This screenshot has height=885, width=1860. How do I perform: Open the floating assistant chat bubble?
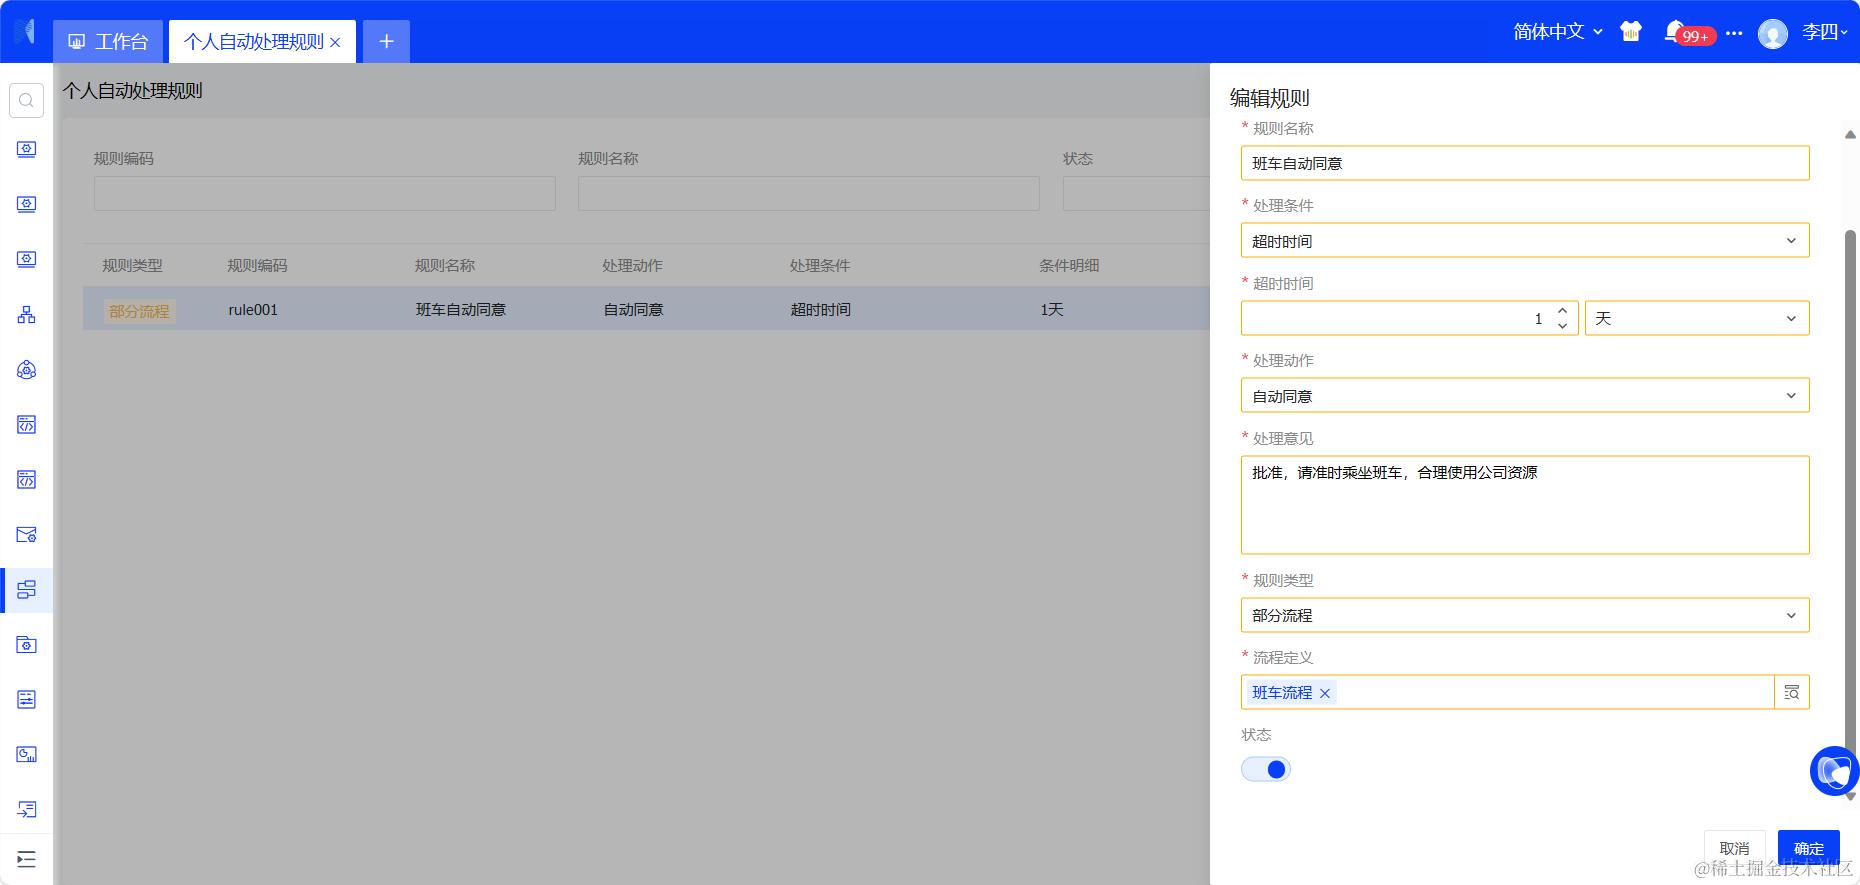point(1835,771)
